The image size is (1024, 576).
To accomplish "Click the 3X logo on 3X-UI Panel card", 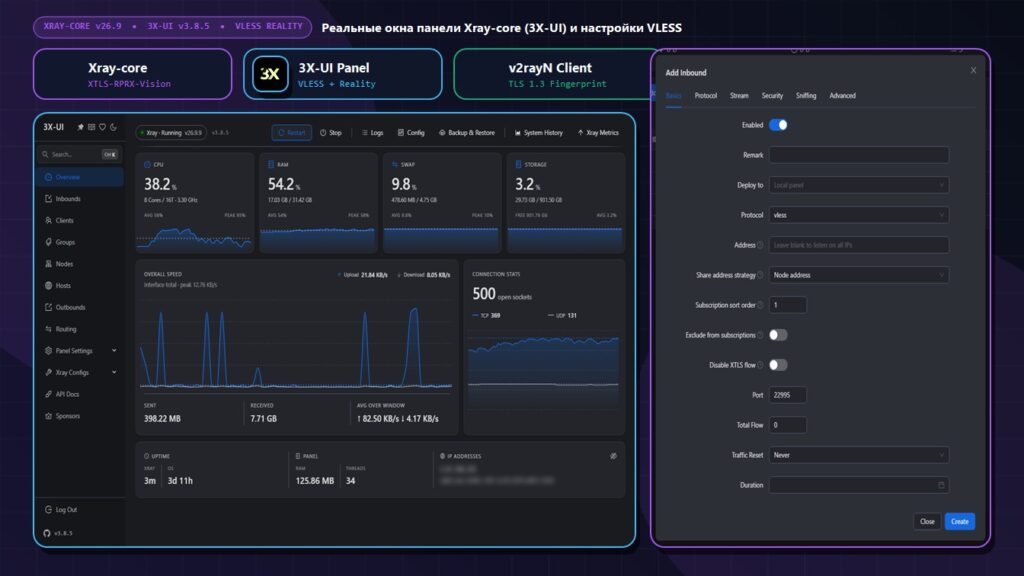I will tap(270, 74).
